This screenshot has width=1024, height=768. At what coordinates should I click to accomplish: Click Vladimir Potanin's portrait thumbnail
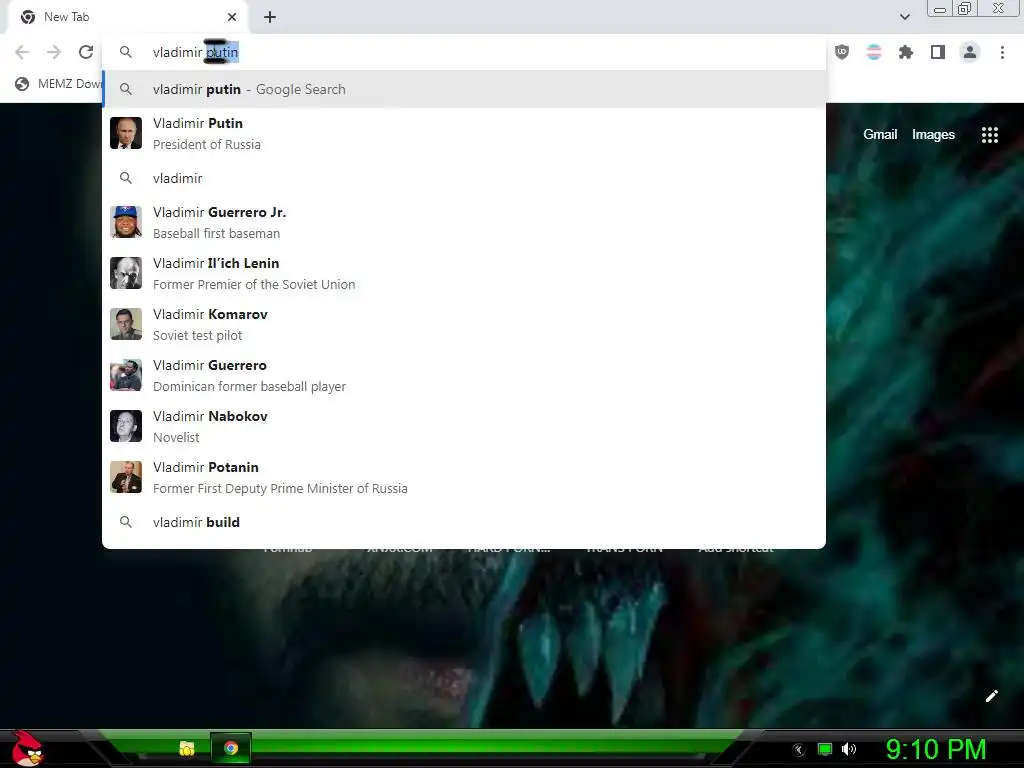click(x=126, y=477)
